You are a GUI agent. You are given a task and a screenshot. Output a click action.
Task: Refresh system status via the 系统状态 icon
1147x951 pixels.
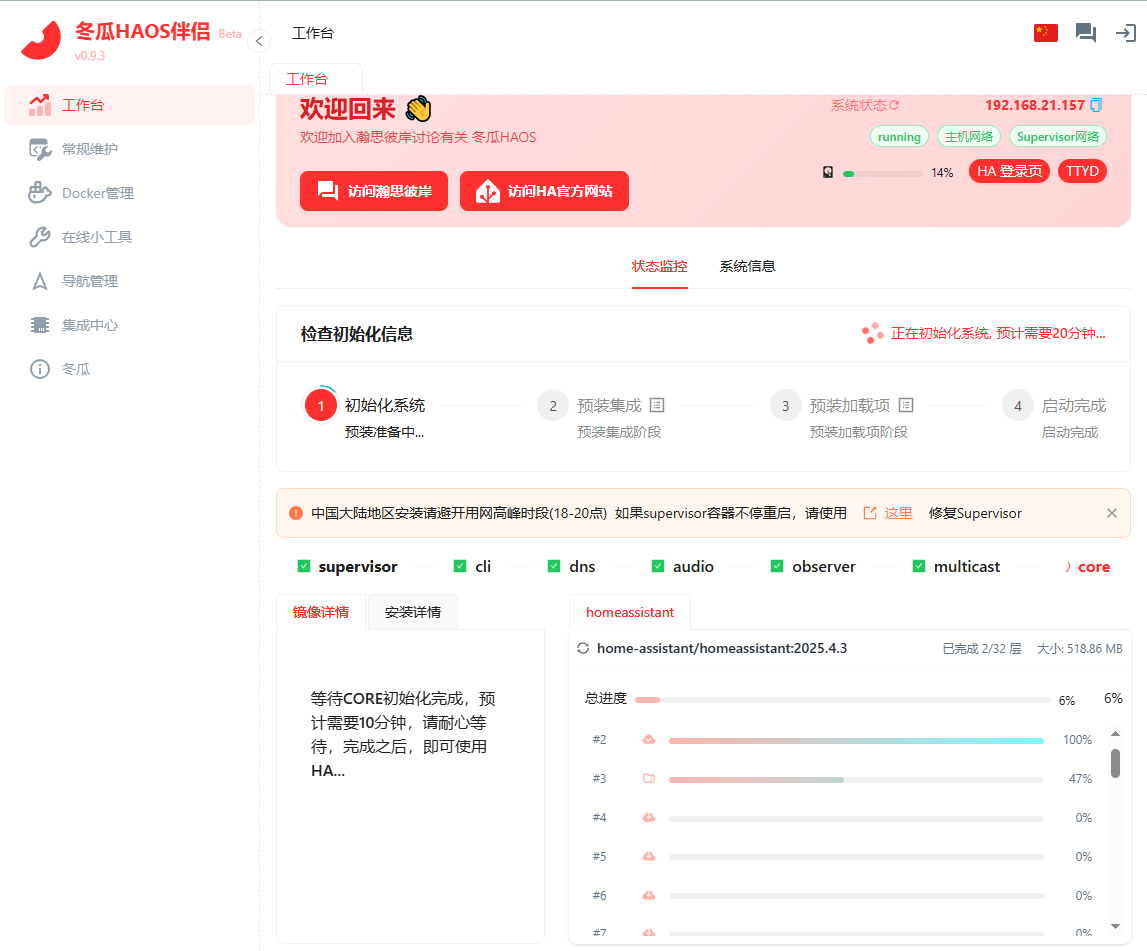[x=894, y=105]
